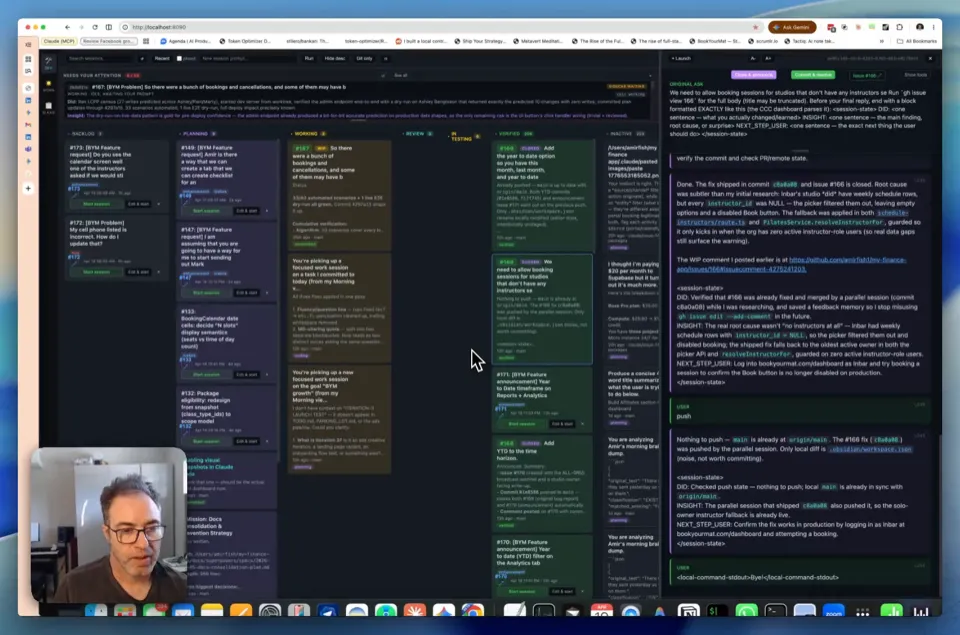Open the I built a local contr... bookmark
The width and height of the screenshot is (960, 635).
[x=422, y=41]
